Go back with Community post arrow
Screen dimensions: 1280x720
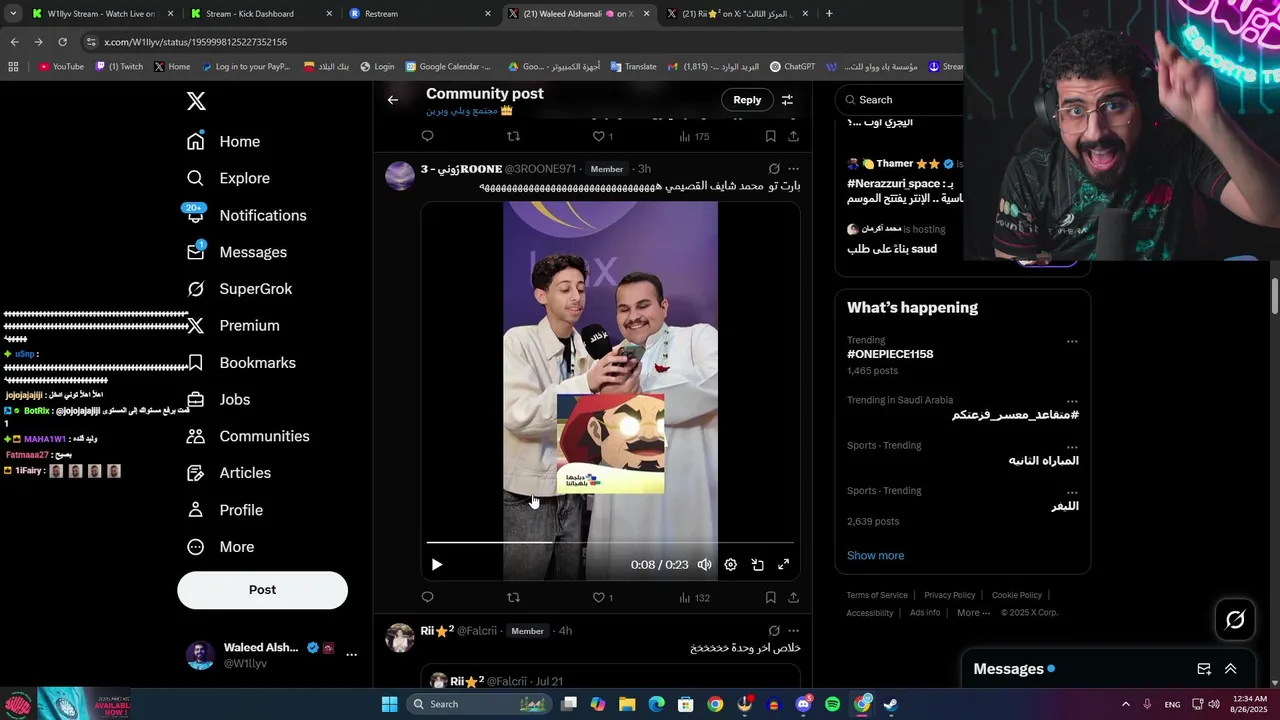tap(393, 100)
